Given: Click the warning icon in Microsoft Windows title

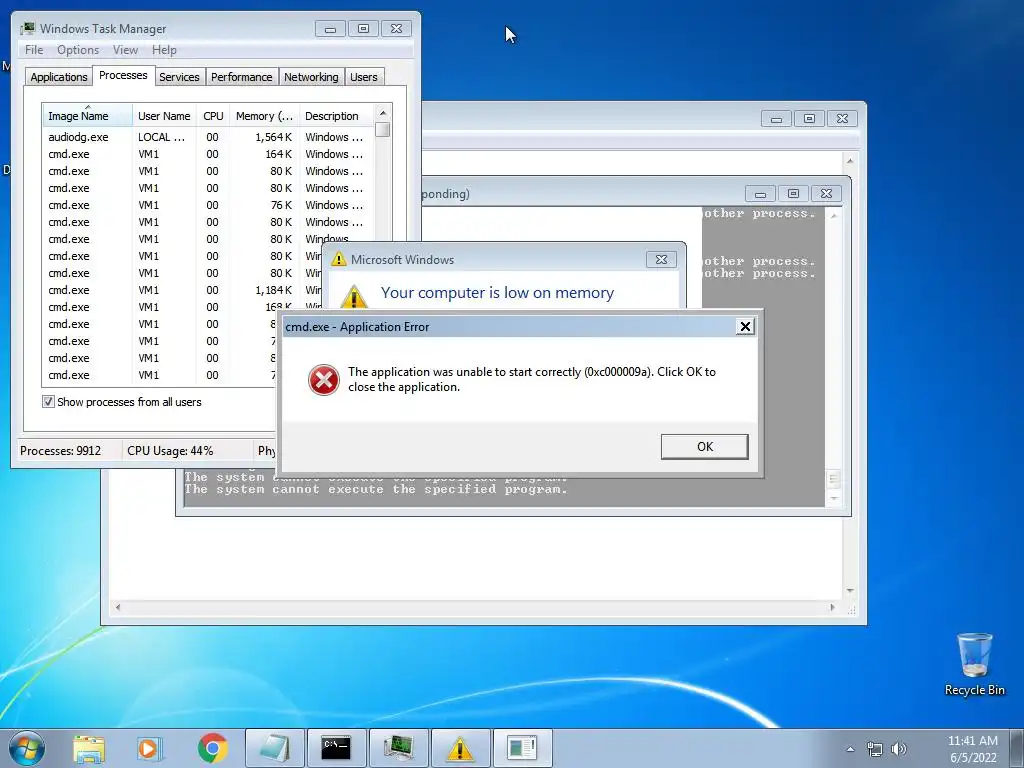Looking at the screenshot, I should tap(338, 259).
